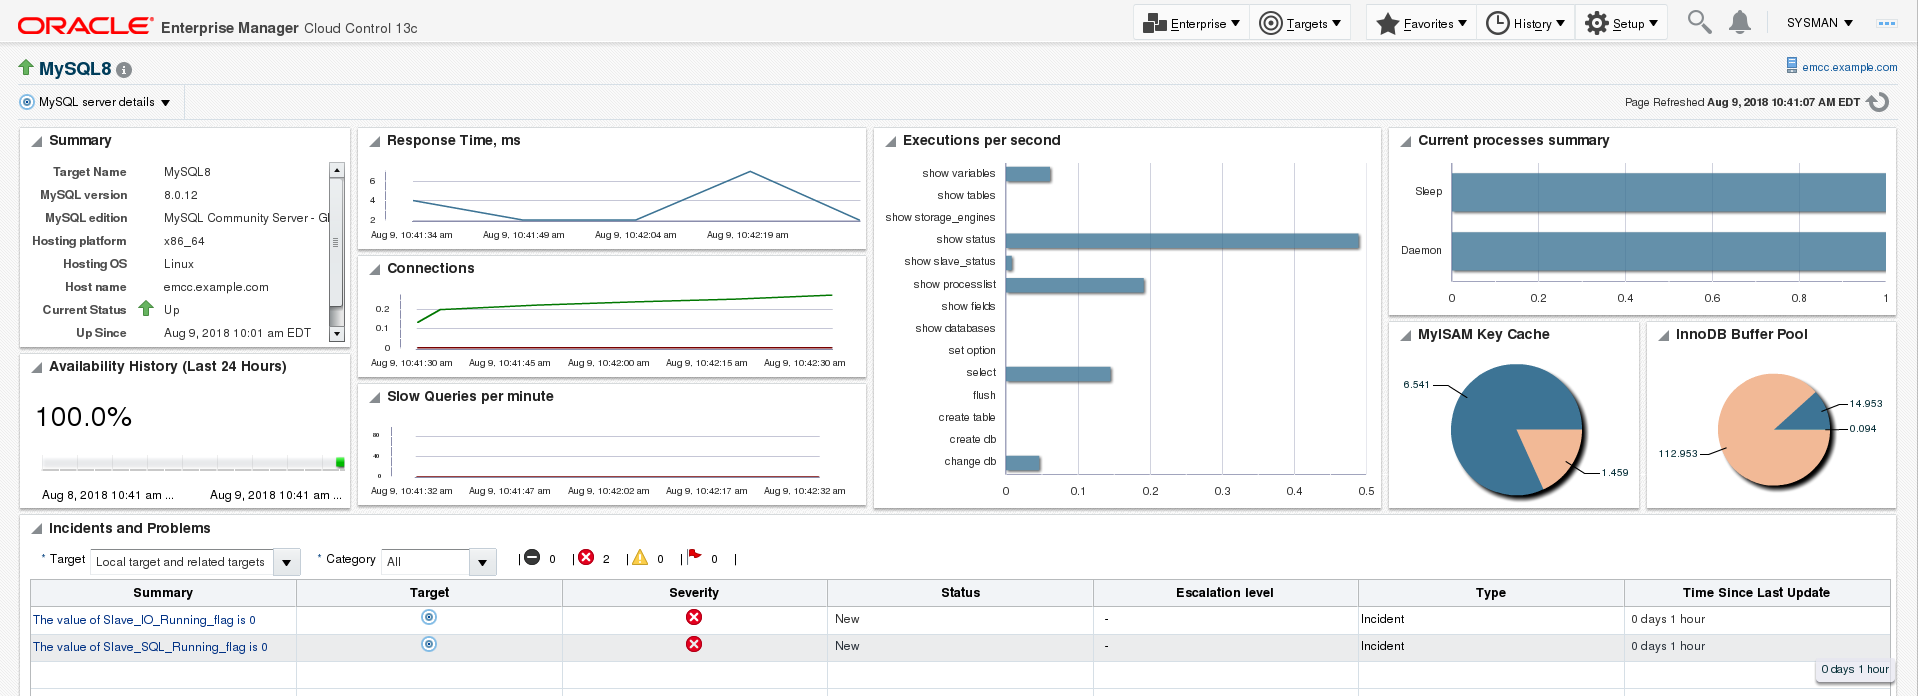Collapse the Summary panel
The image size is (1918, 696).
pos(37,142)
